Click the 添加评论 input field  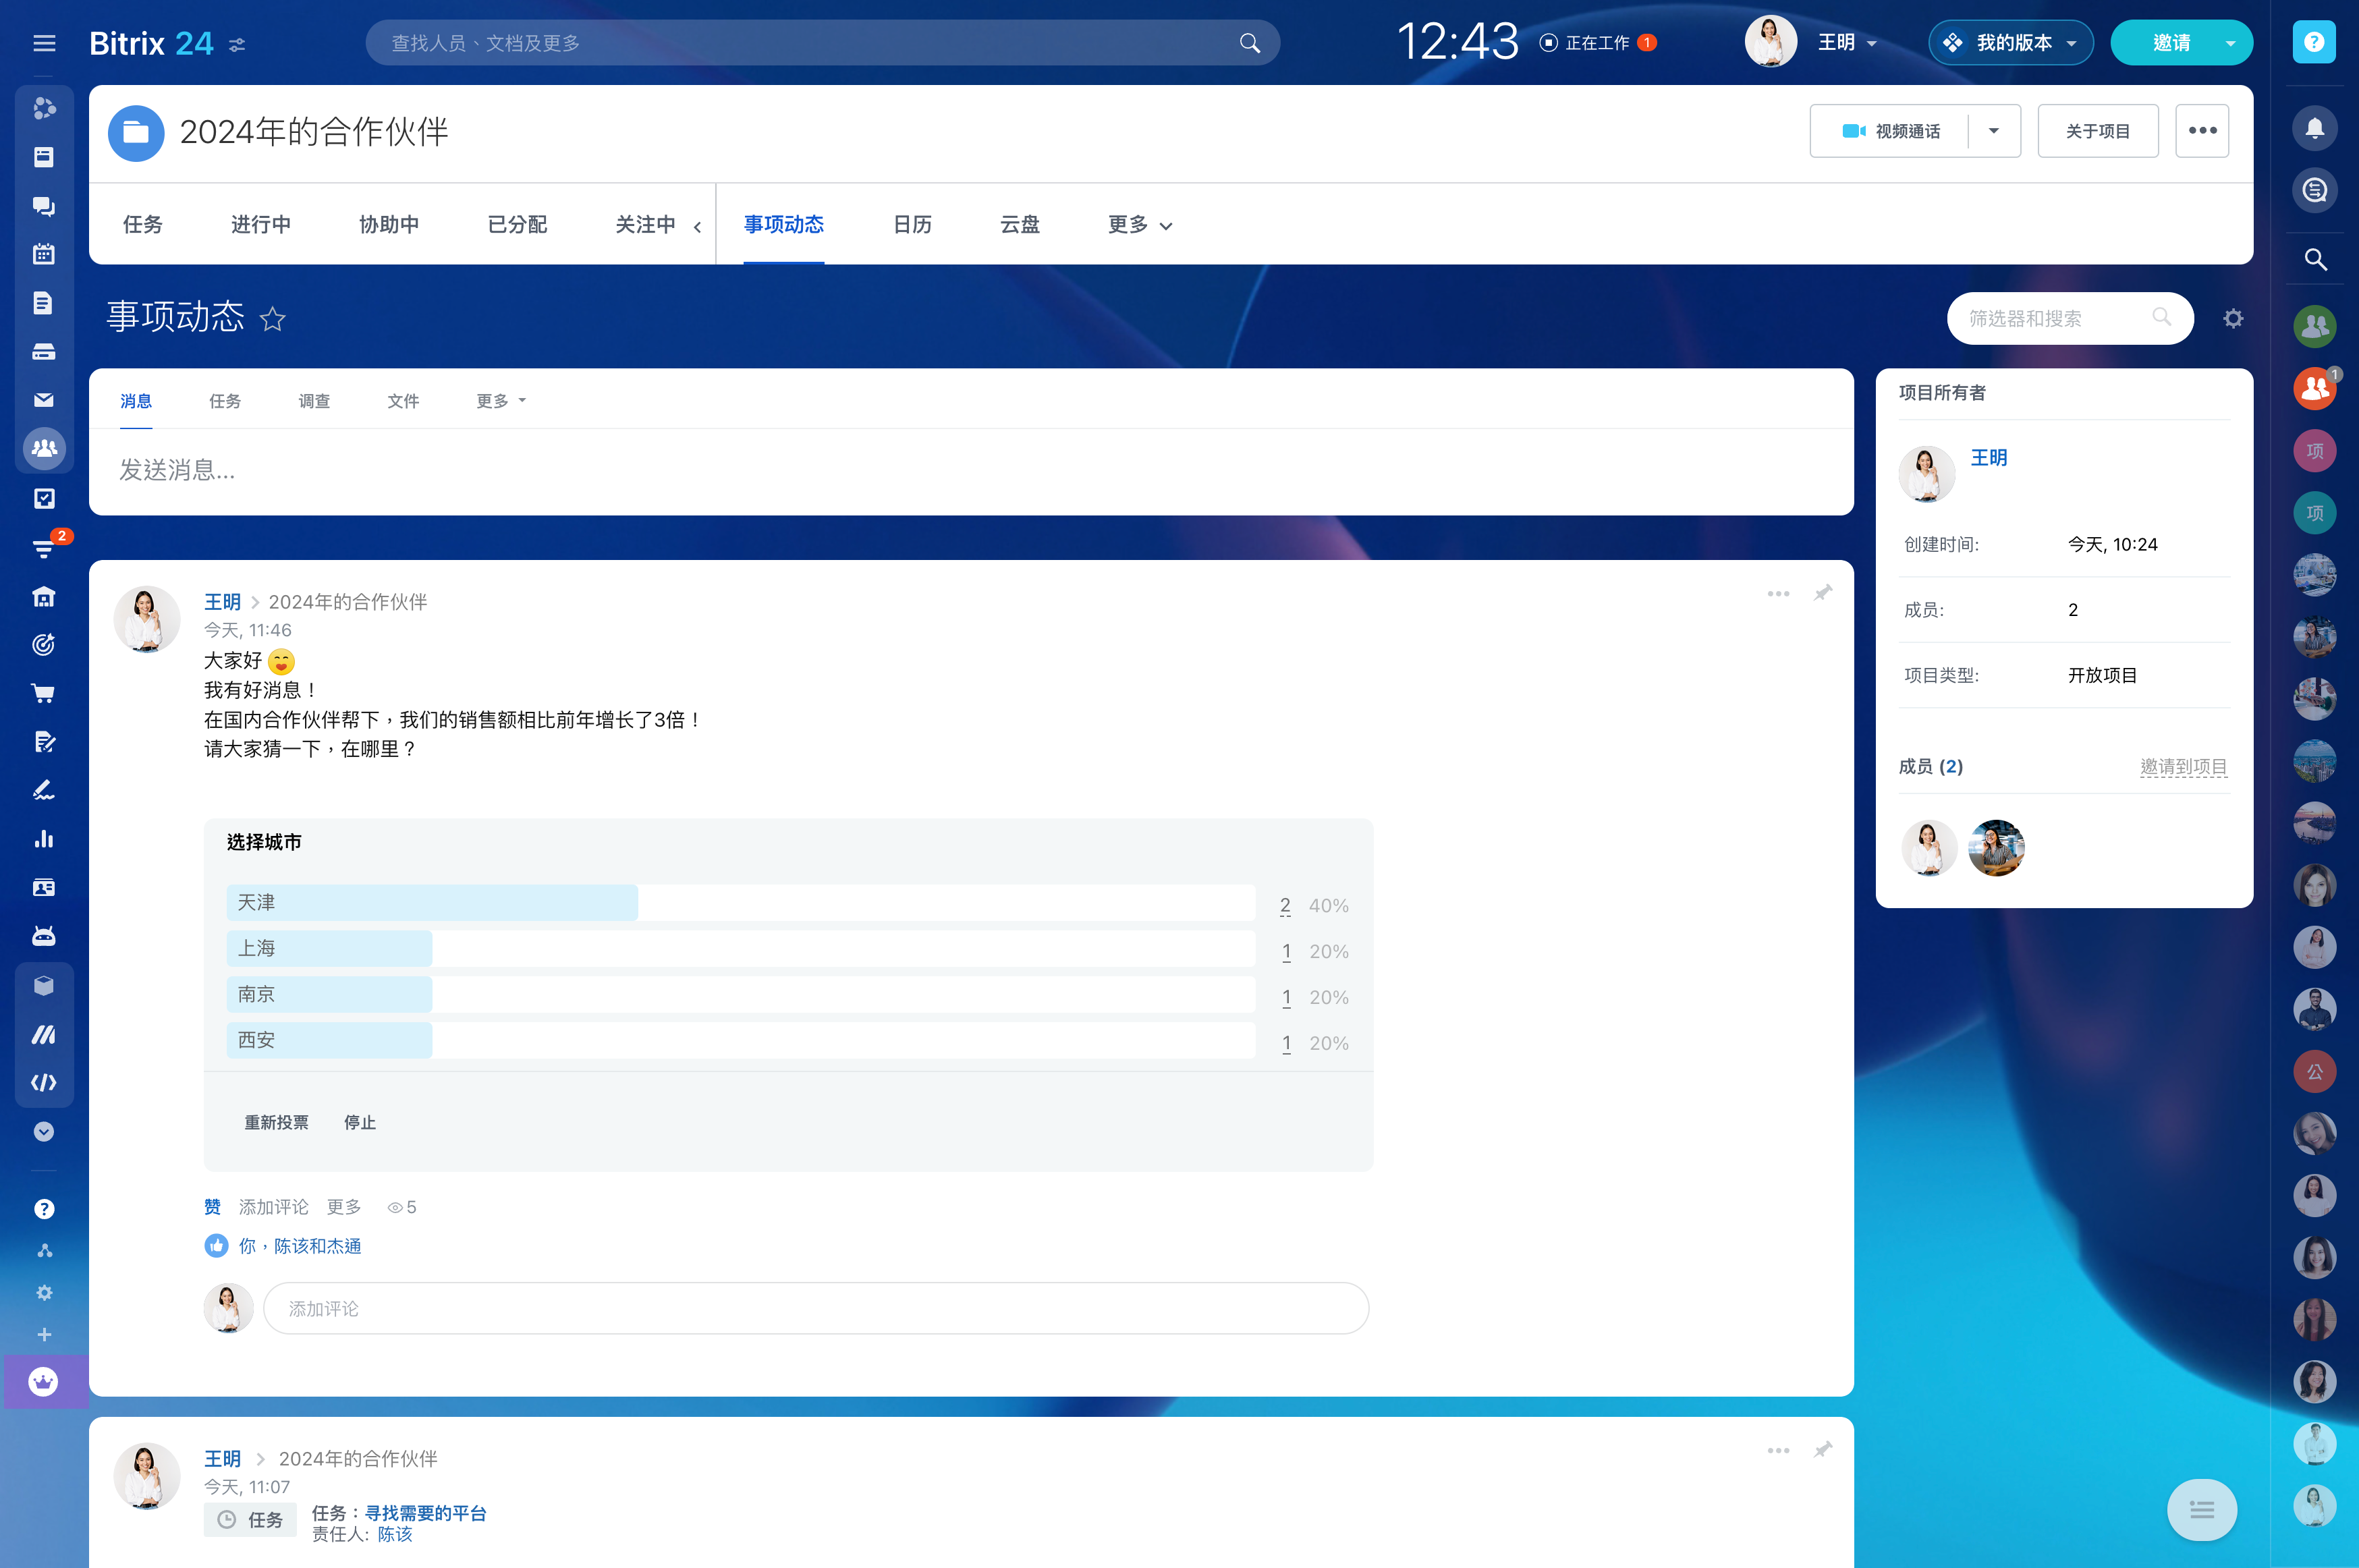pos(815,1308)
